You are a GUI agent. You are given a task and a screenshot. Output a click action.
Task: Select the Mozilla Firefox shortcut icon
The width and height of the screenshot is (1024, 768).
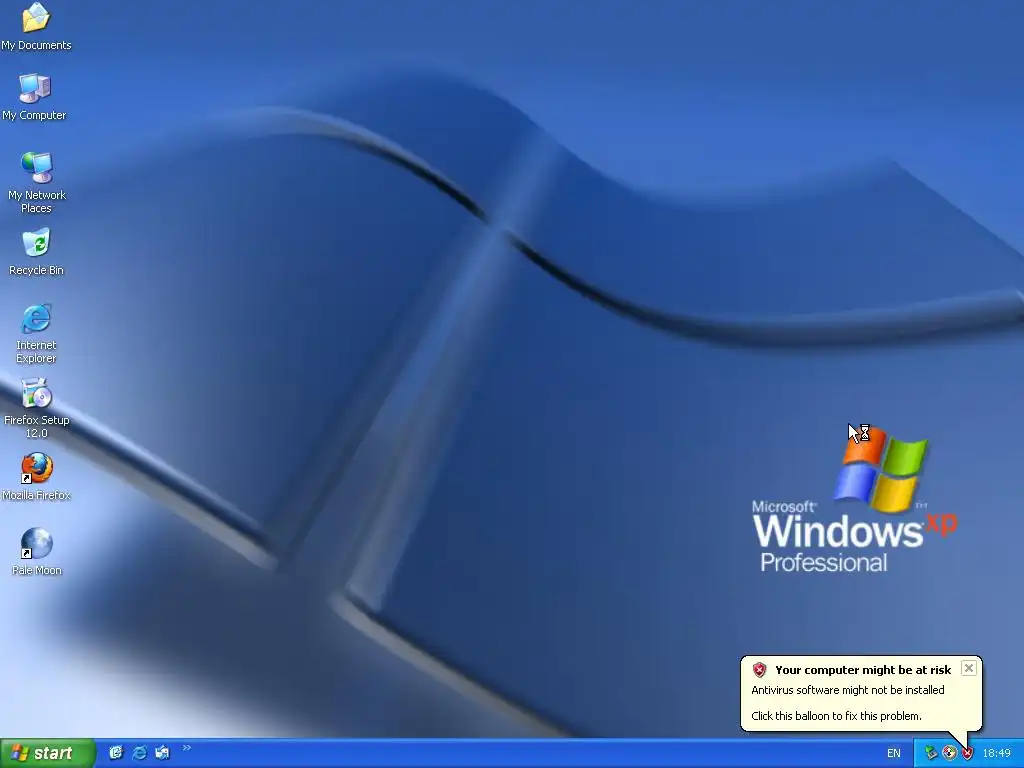click(36, 477)
